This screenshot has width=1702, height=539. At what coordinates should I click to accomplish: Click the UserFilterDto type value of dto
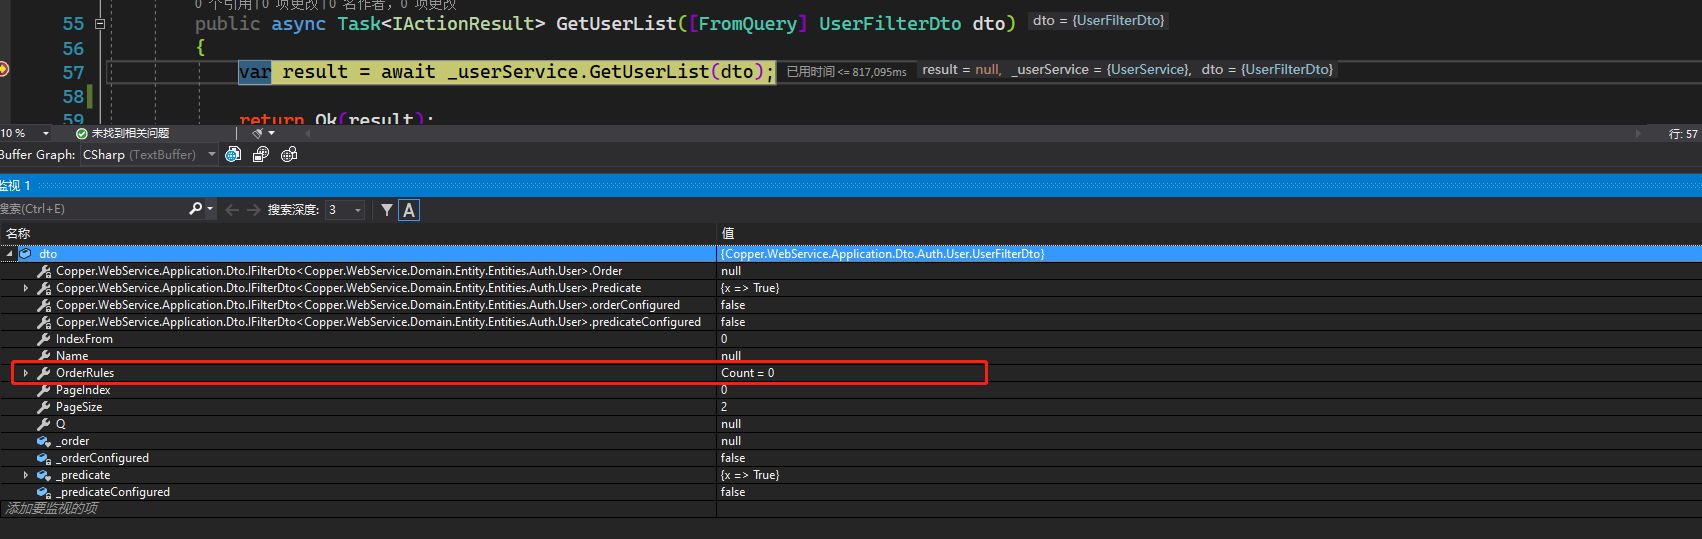point(882,254)
